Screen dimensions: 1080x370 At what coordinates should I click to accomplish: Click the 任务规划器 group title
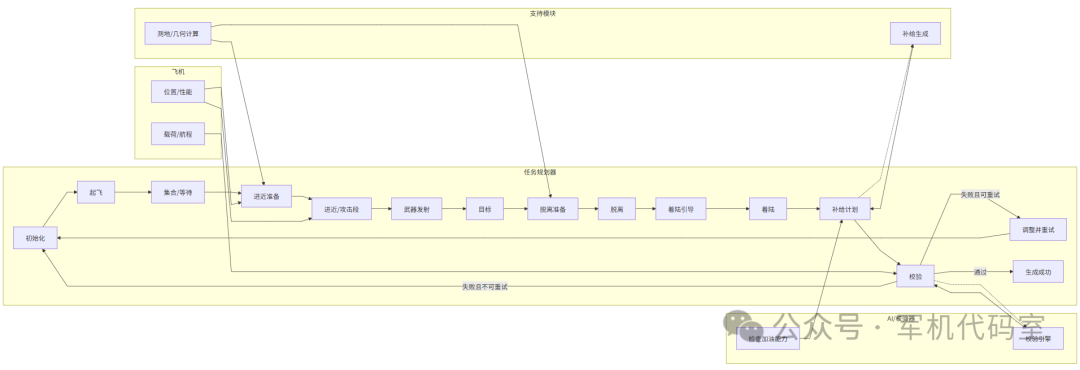pyautogui.click(x=540, y=172)
